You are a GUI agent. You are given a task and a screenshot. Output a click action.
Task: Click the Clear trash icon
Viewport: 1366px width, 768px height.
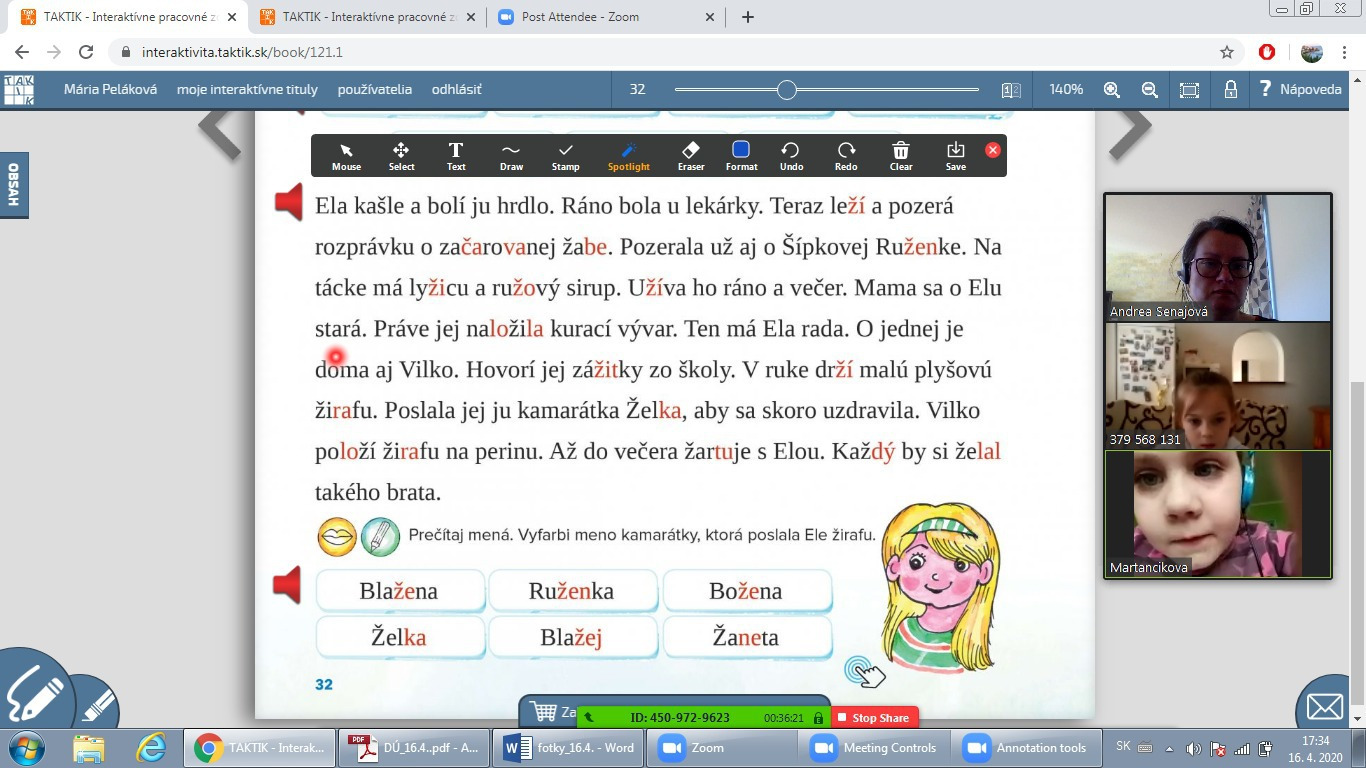[901, 155]
